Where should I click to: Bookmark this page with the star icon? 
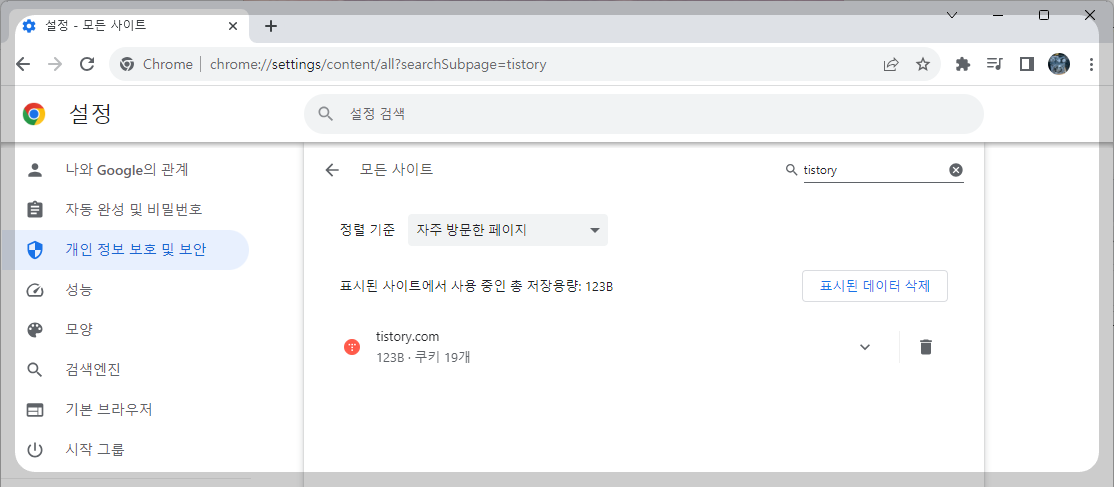923,65
